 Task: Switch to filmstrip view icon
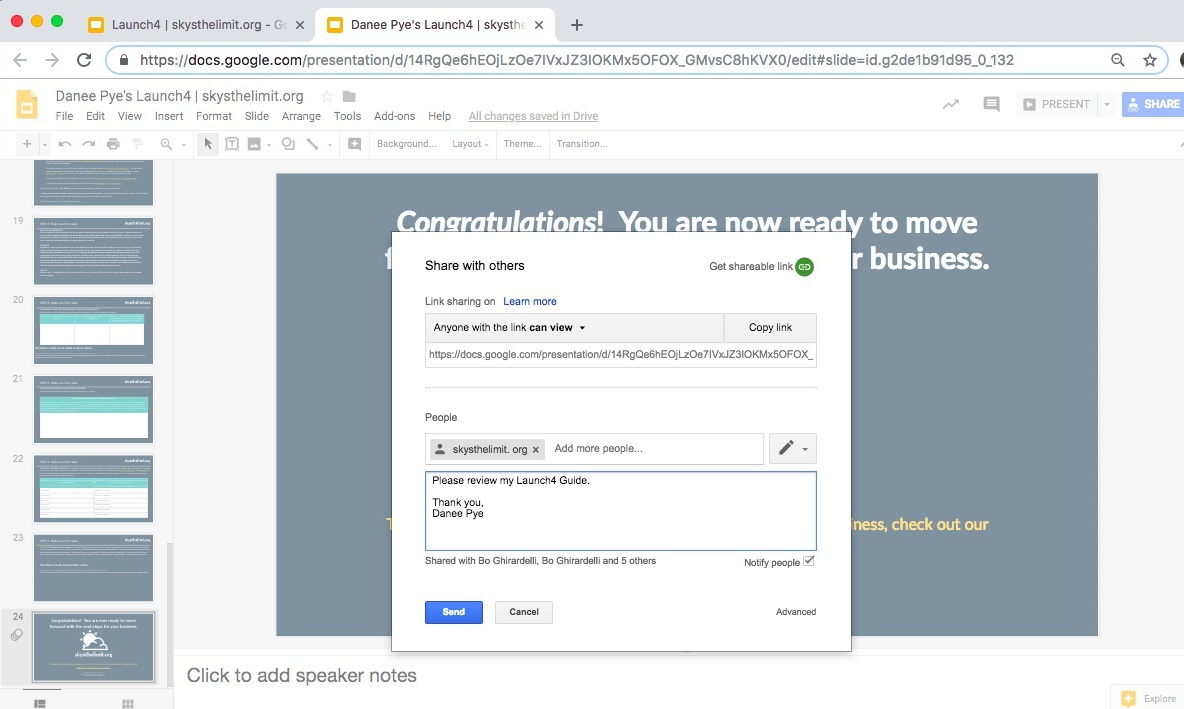click(x=40, y=703)
